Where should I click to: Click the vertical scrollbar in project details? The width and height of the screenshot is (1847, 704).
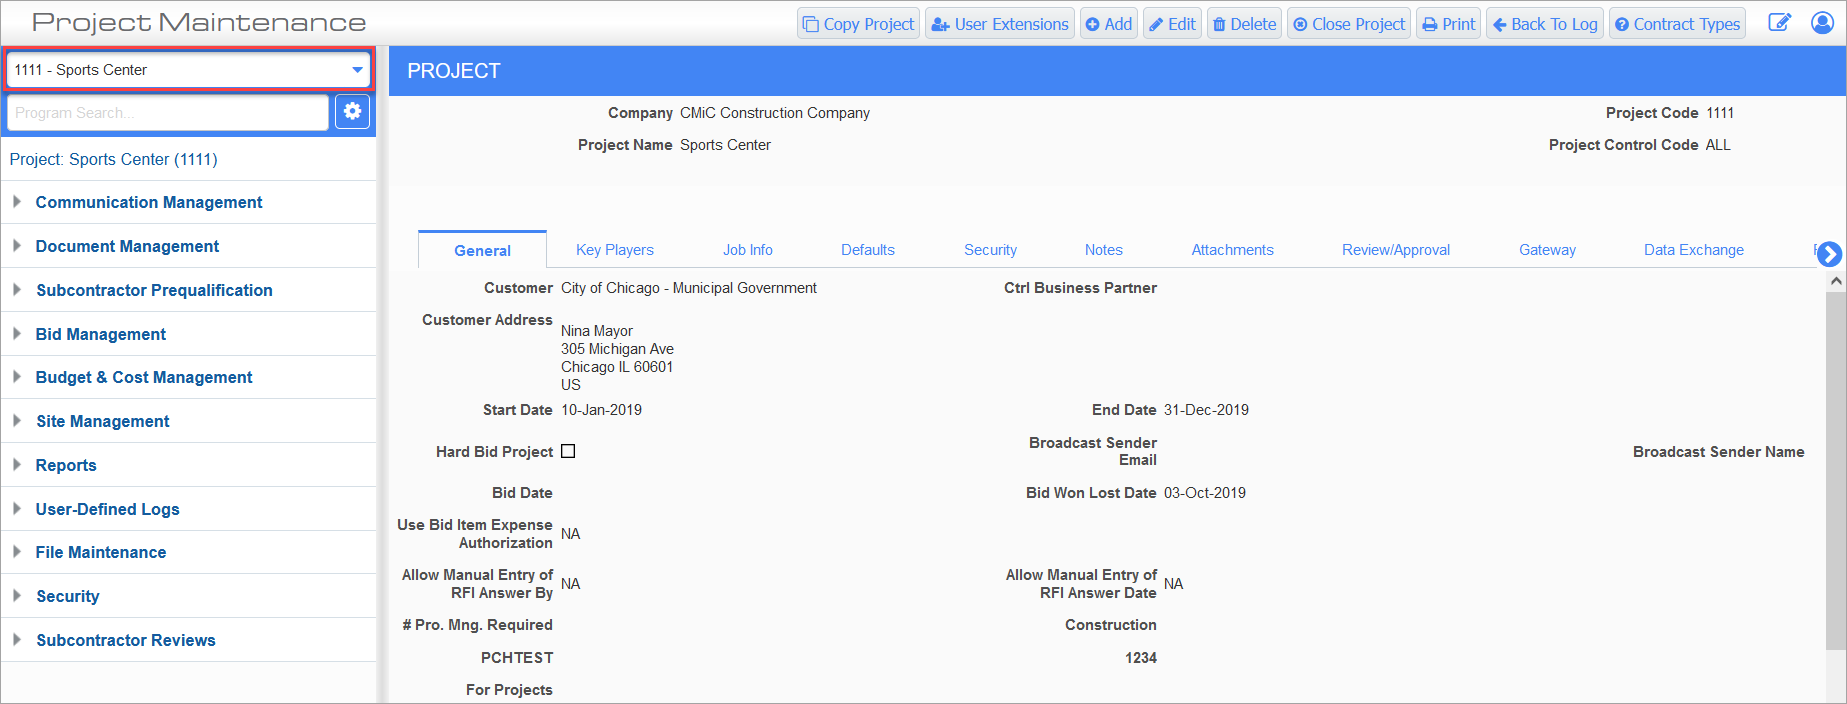coord(1835,470)
